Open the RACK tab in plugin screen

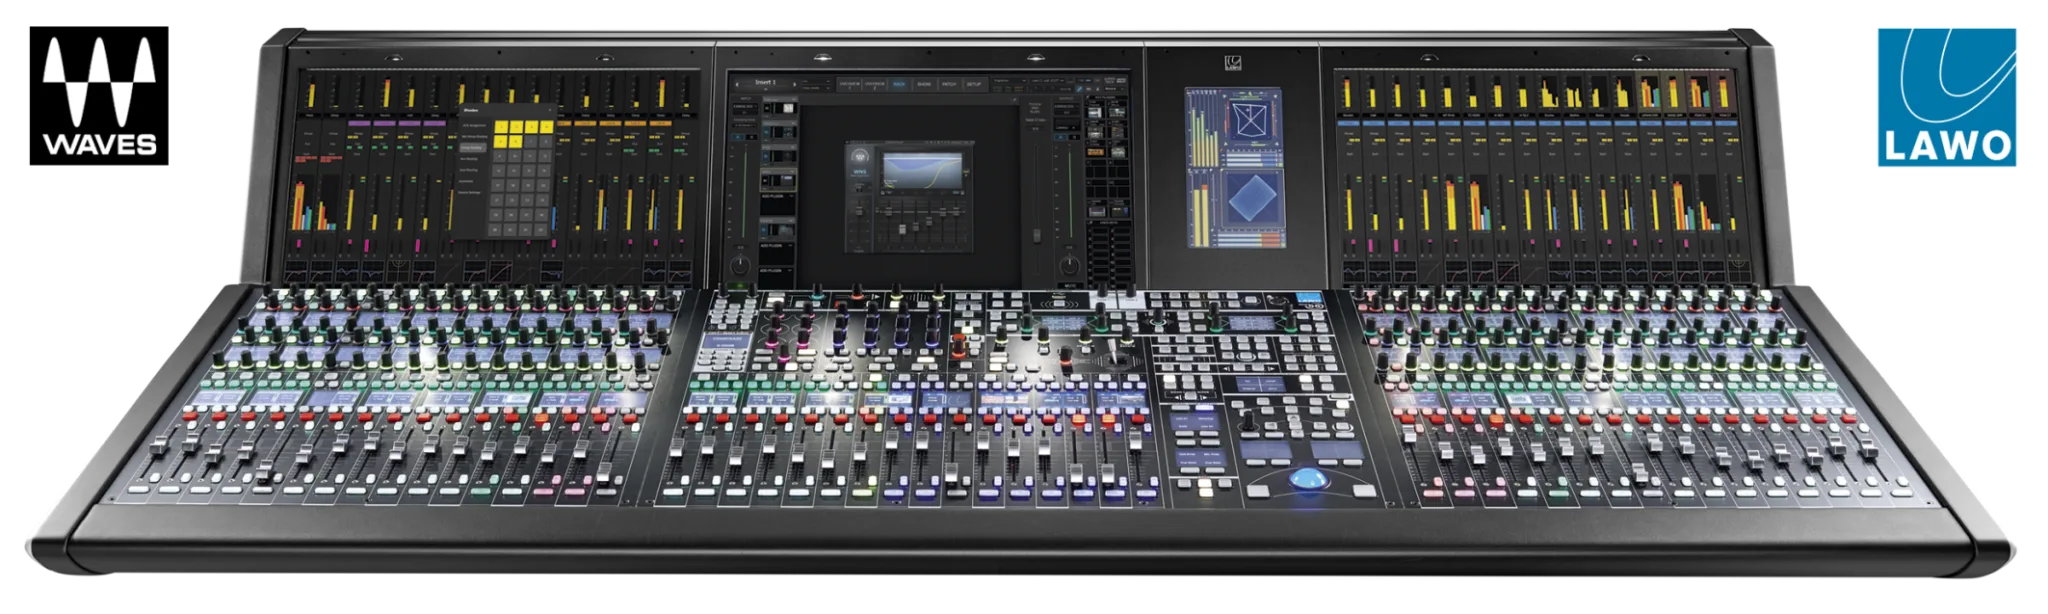point(898,85)
